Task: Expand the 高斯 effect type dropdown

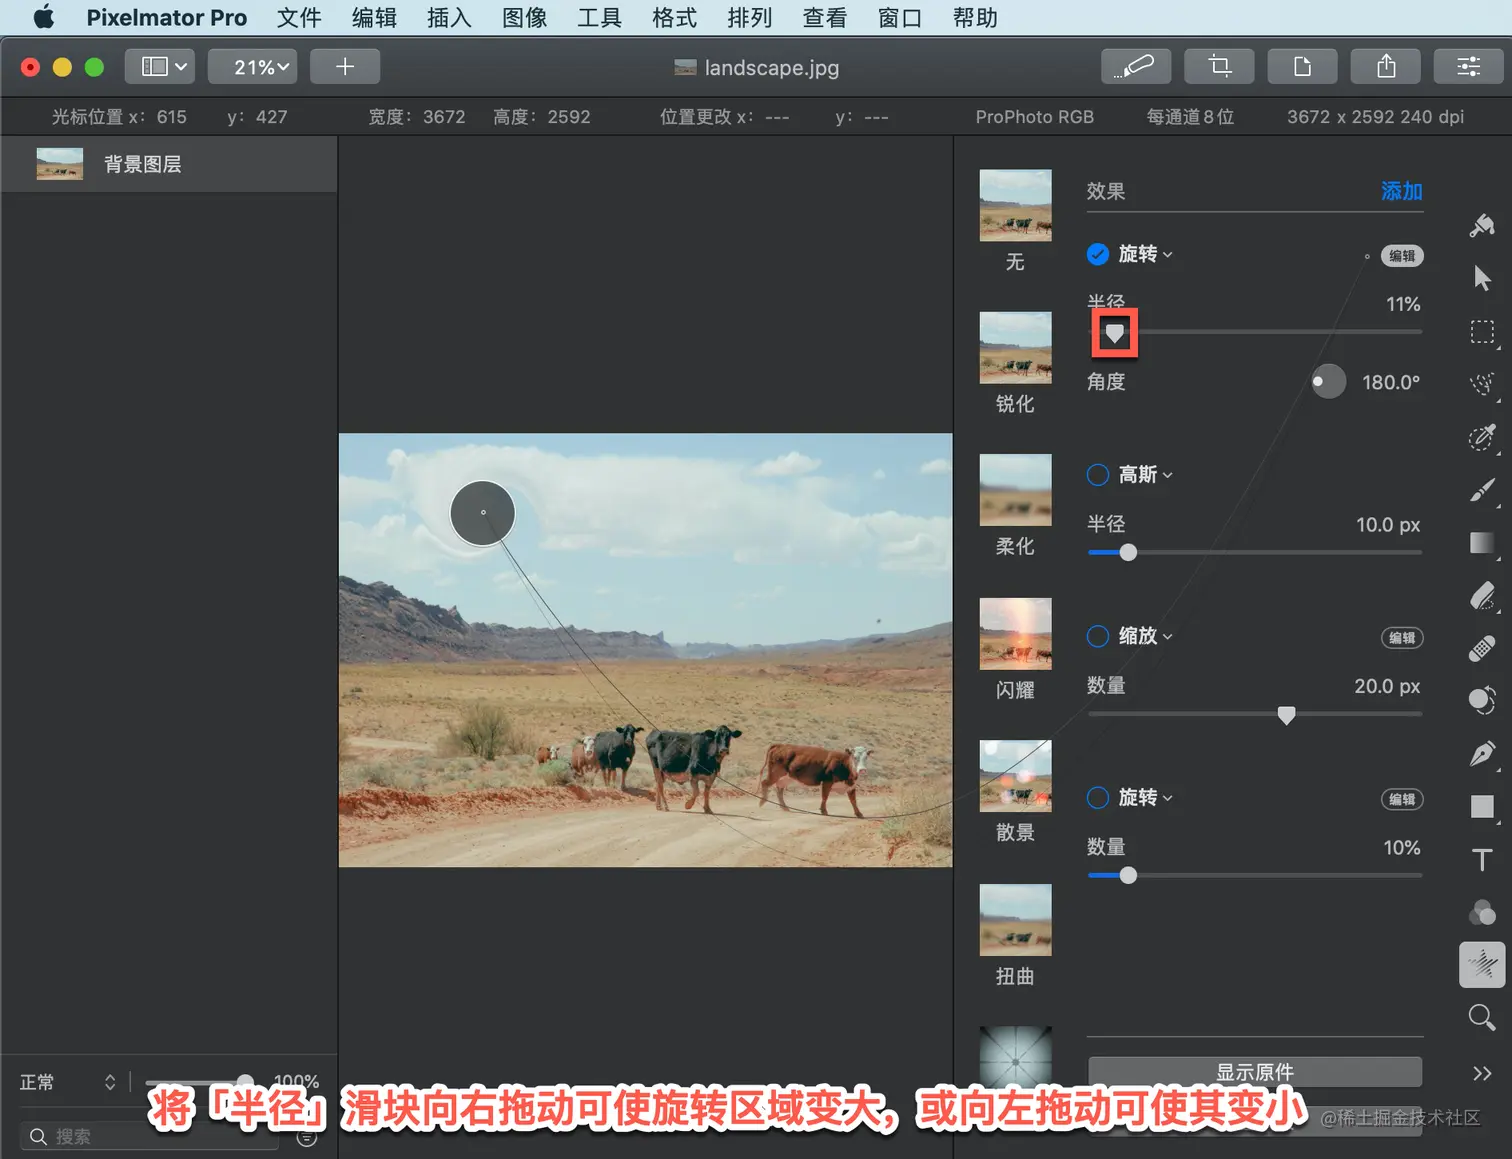Action: pos(1146,475)
